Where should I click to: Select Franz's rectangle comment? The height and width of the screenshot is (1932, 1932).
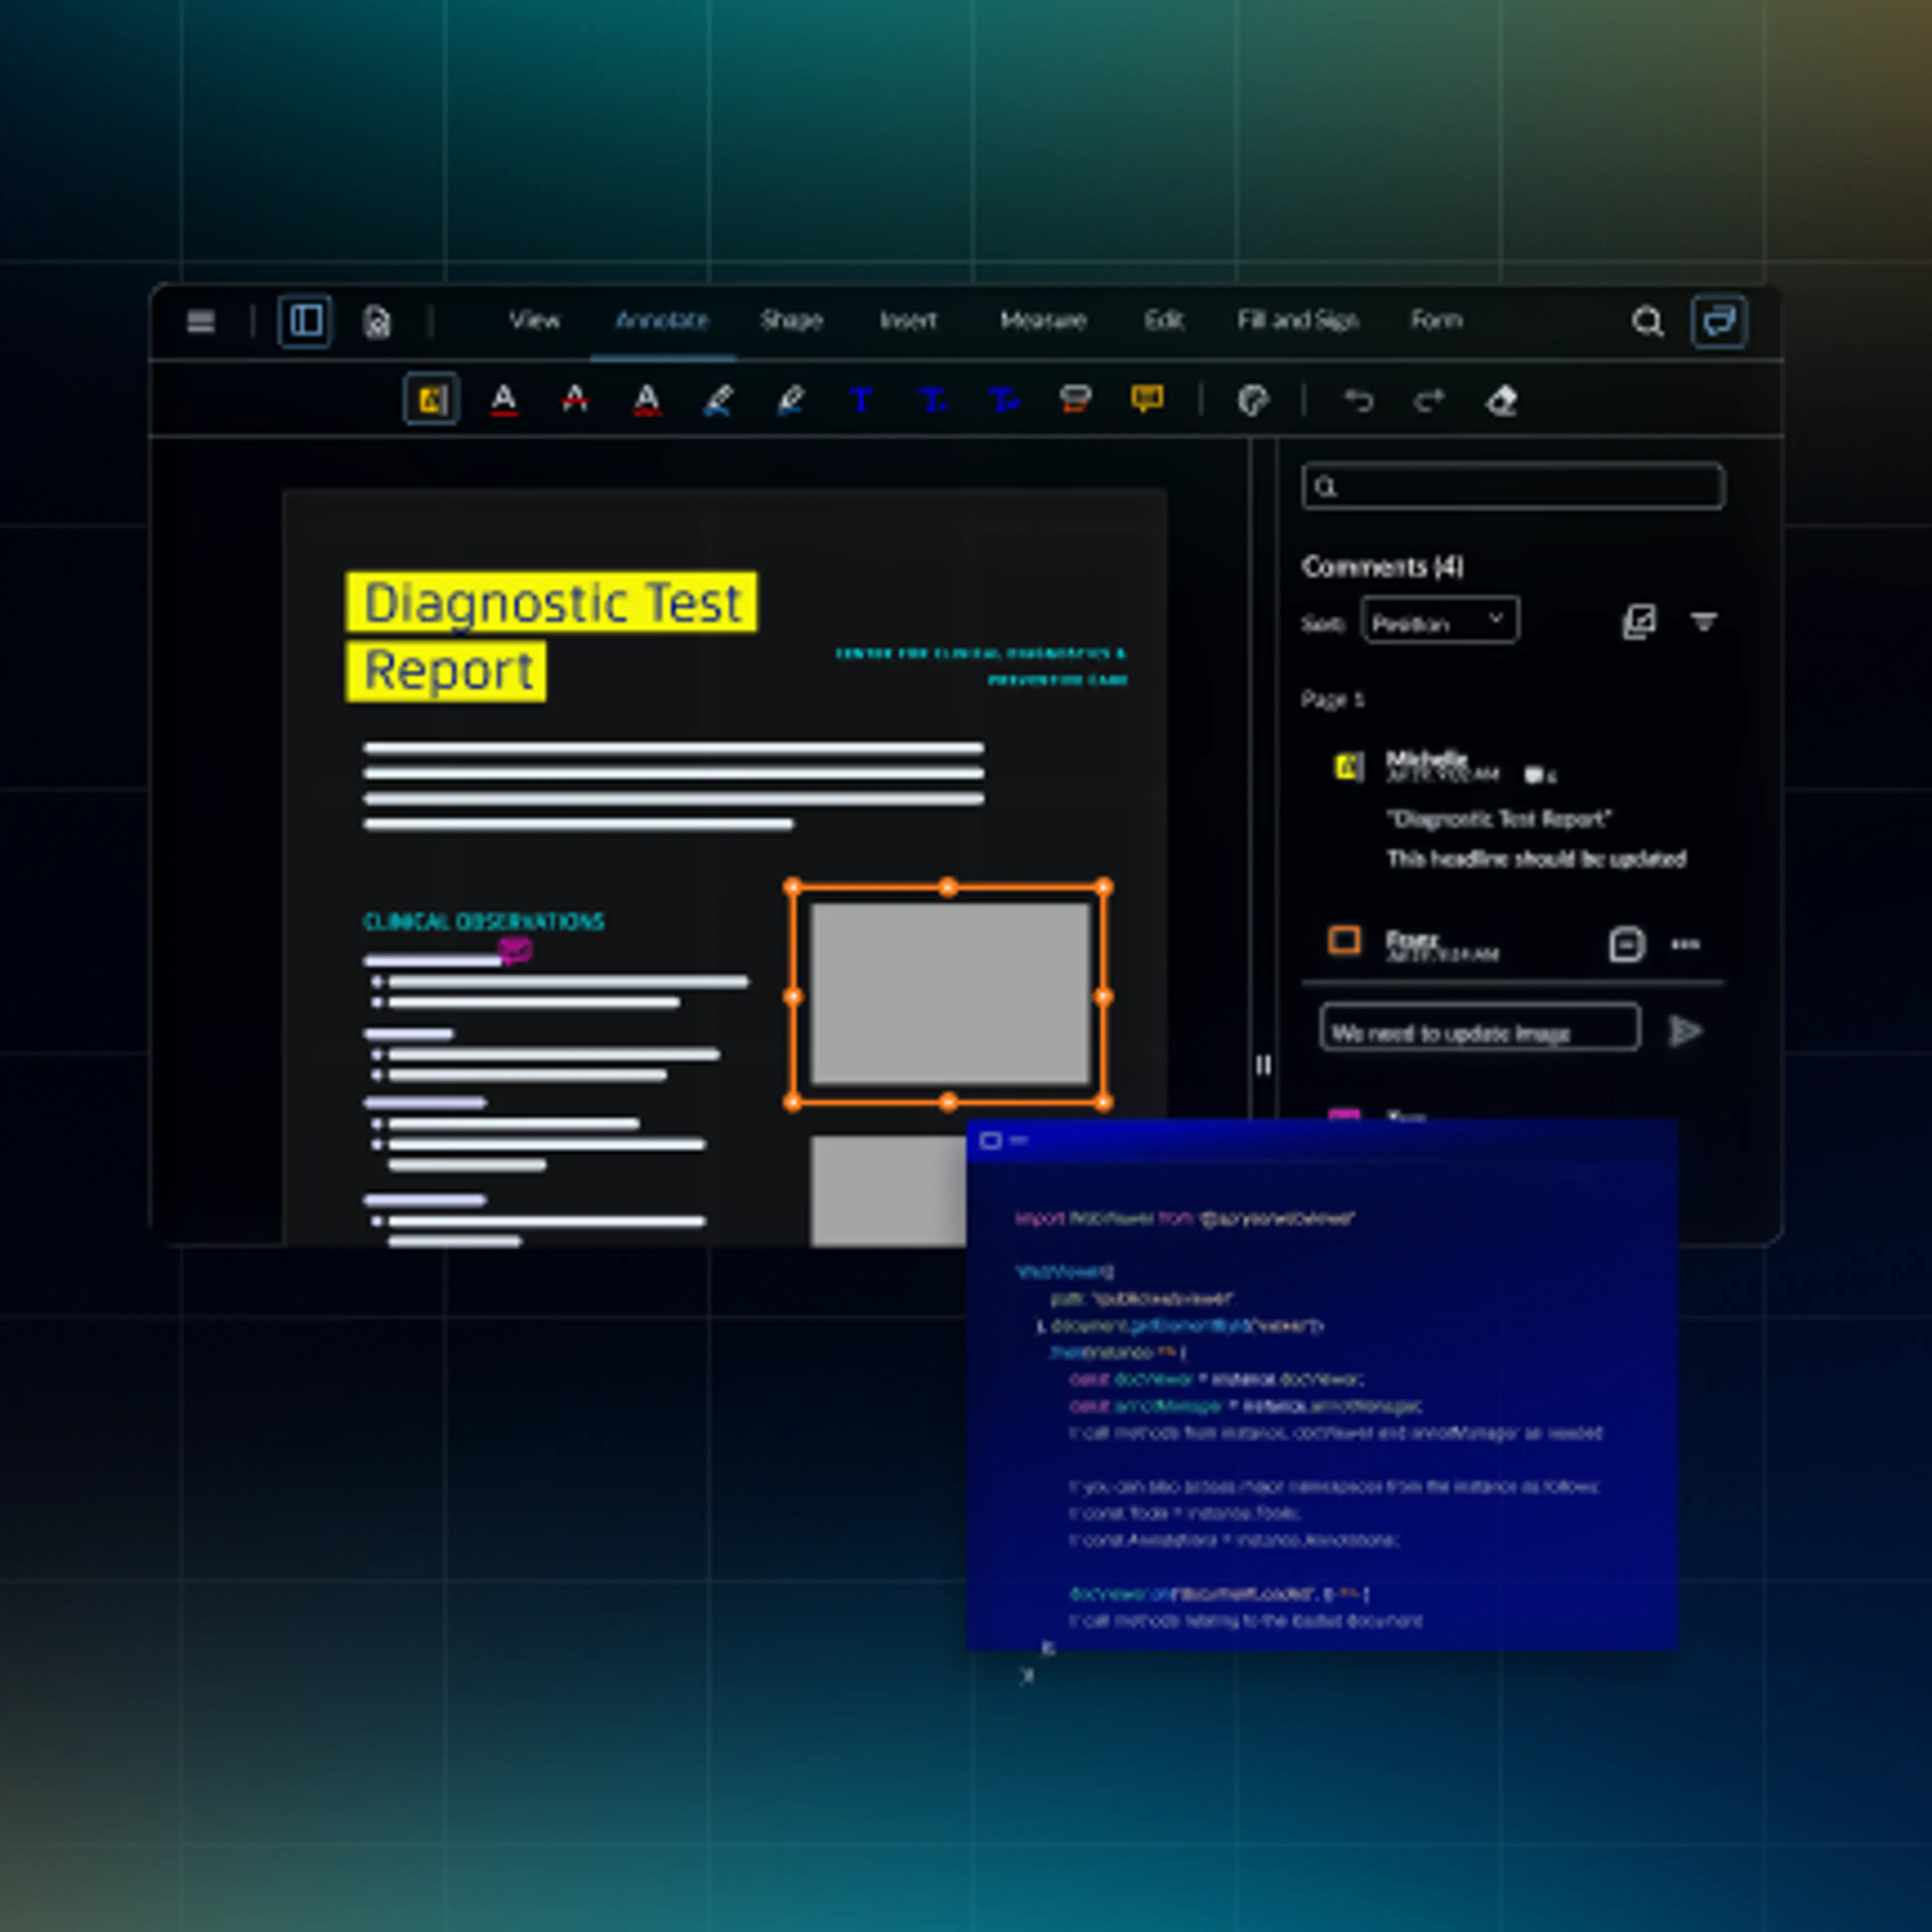click(x=1344, y=940)
